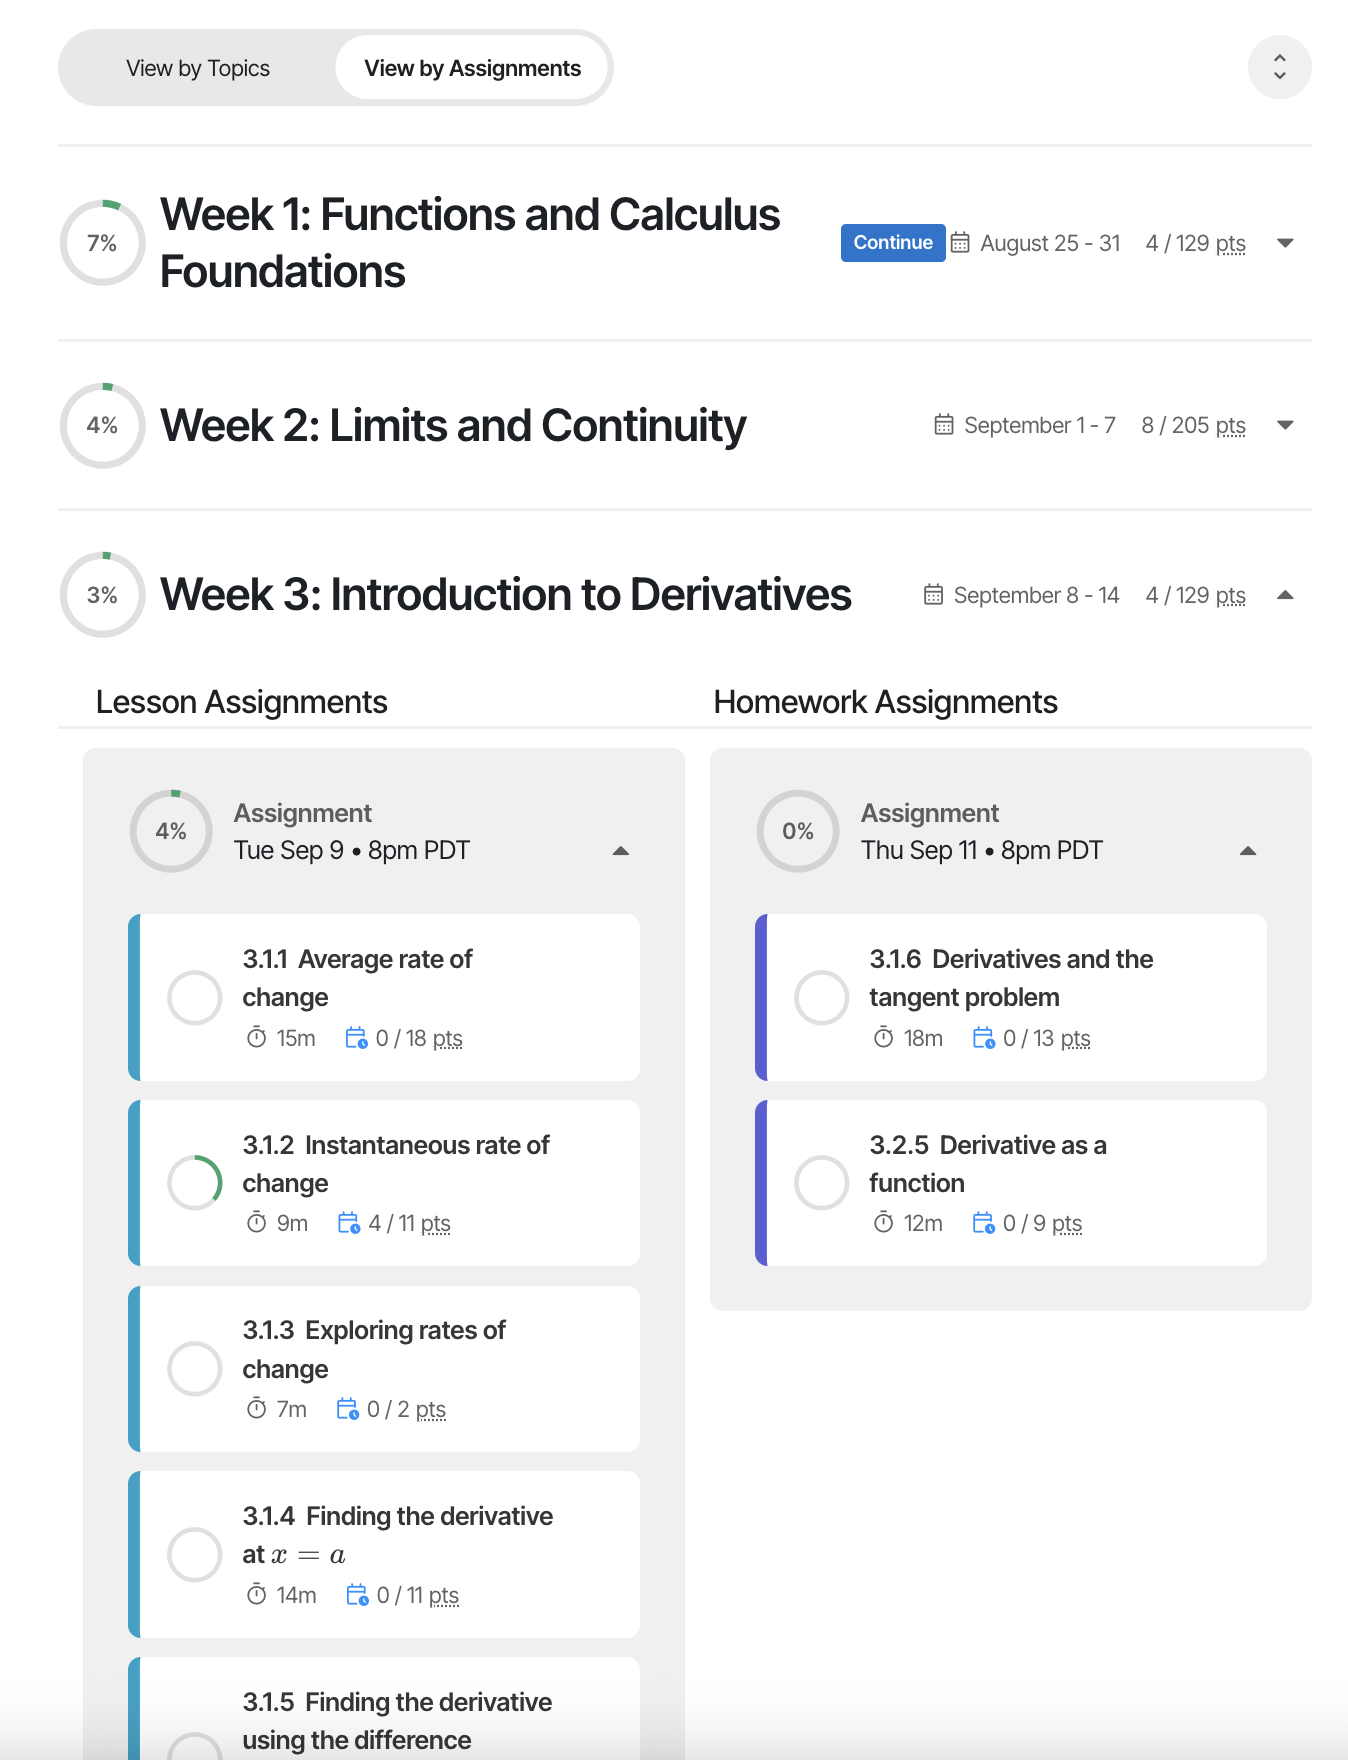
Task: Click the due-date points icon for lesson 3.1.2
Action: (x=348, y=1223)
